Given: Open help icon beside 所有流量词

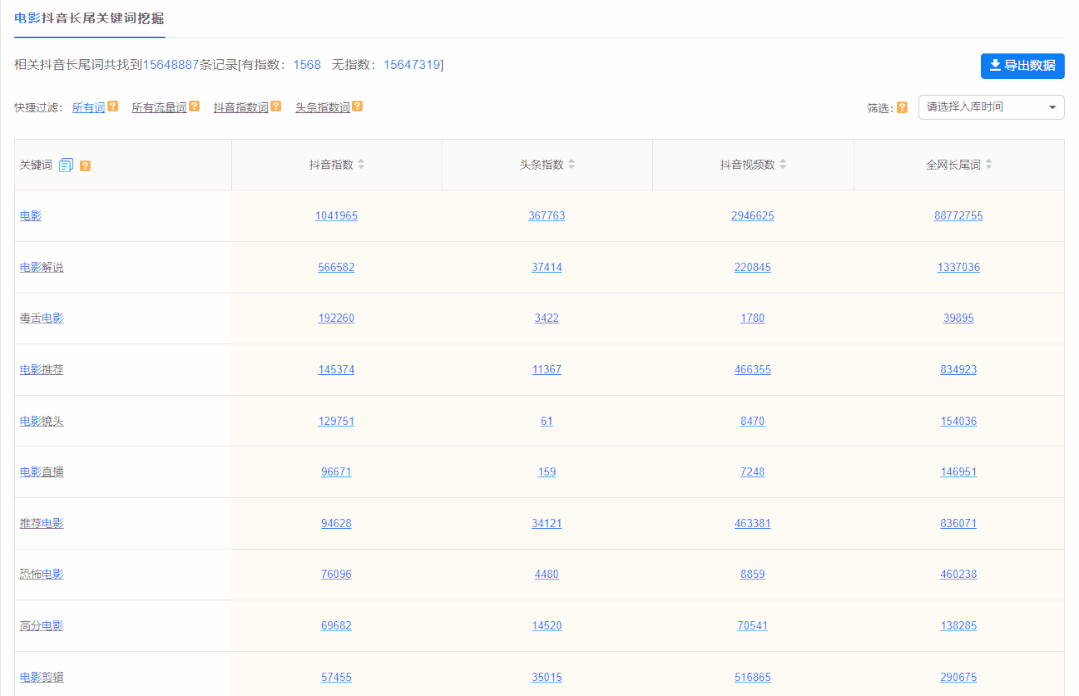Looking at the screenshot, I should click(194, 106).
